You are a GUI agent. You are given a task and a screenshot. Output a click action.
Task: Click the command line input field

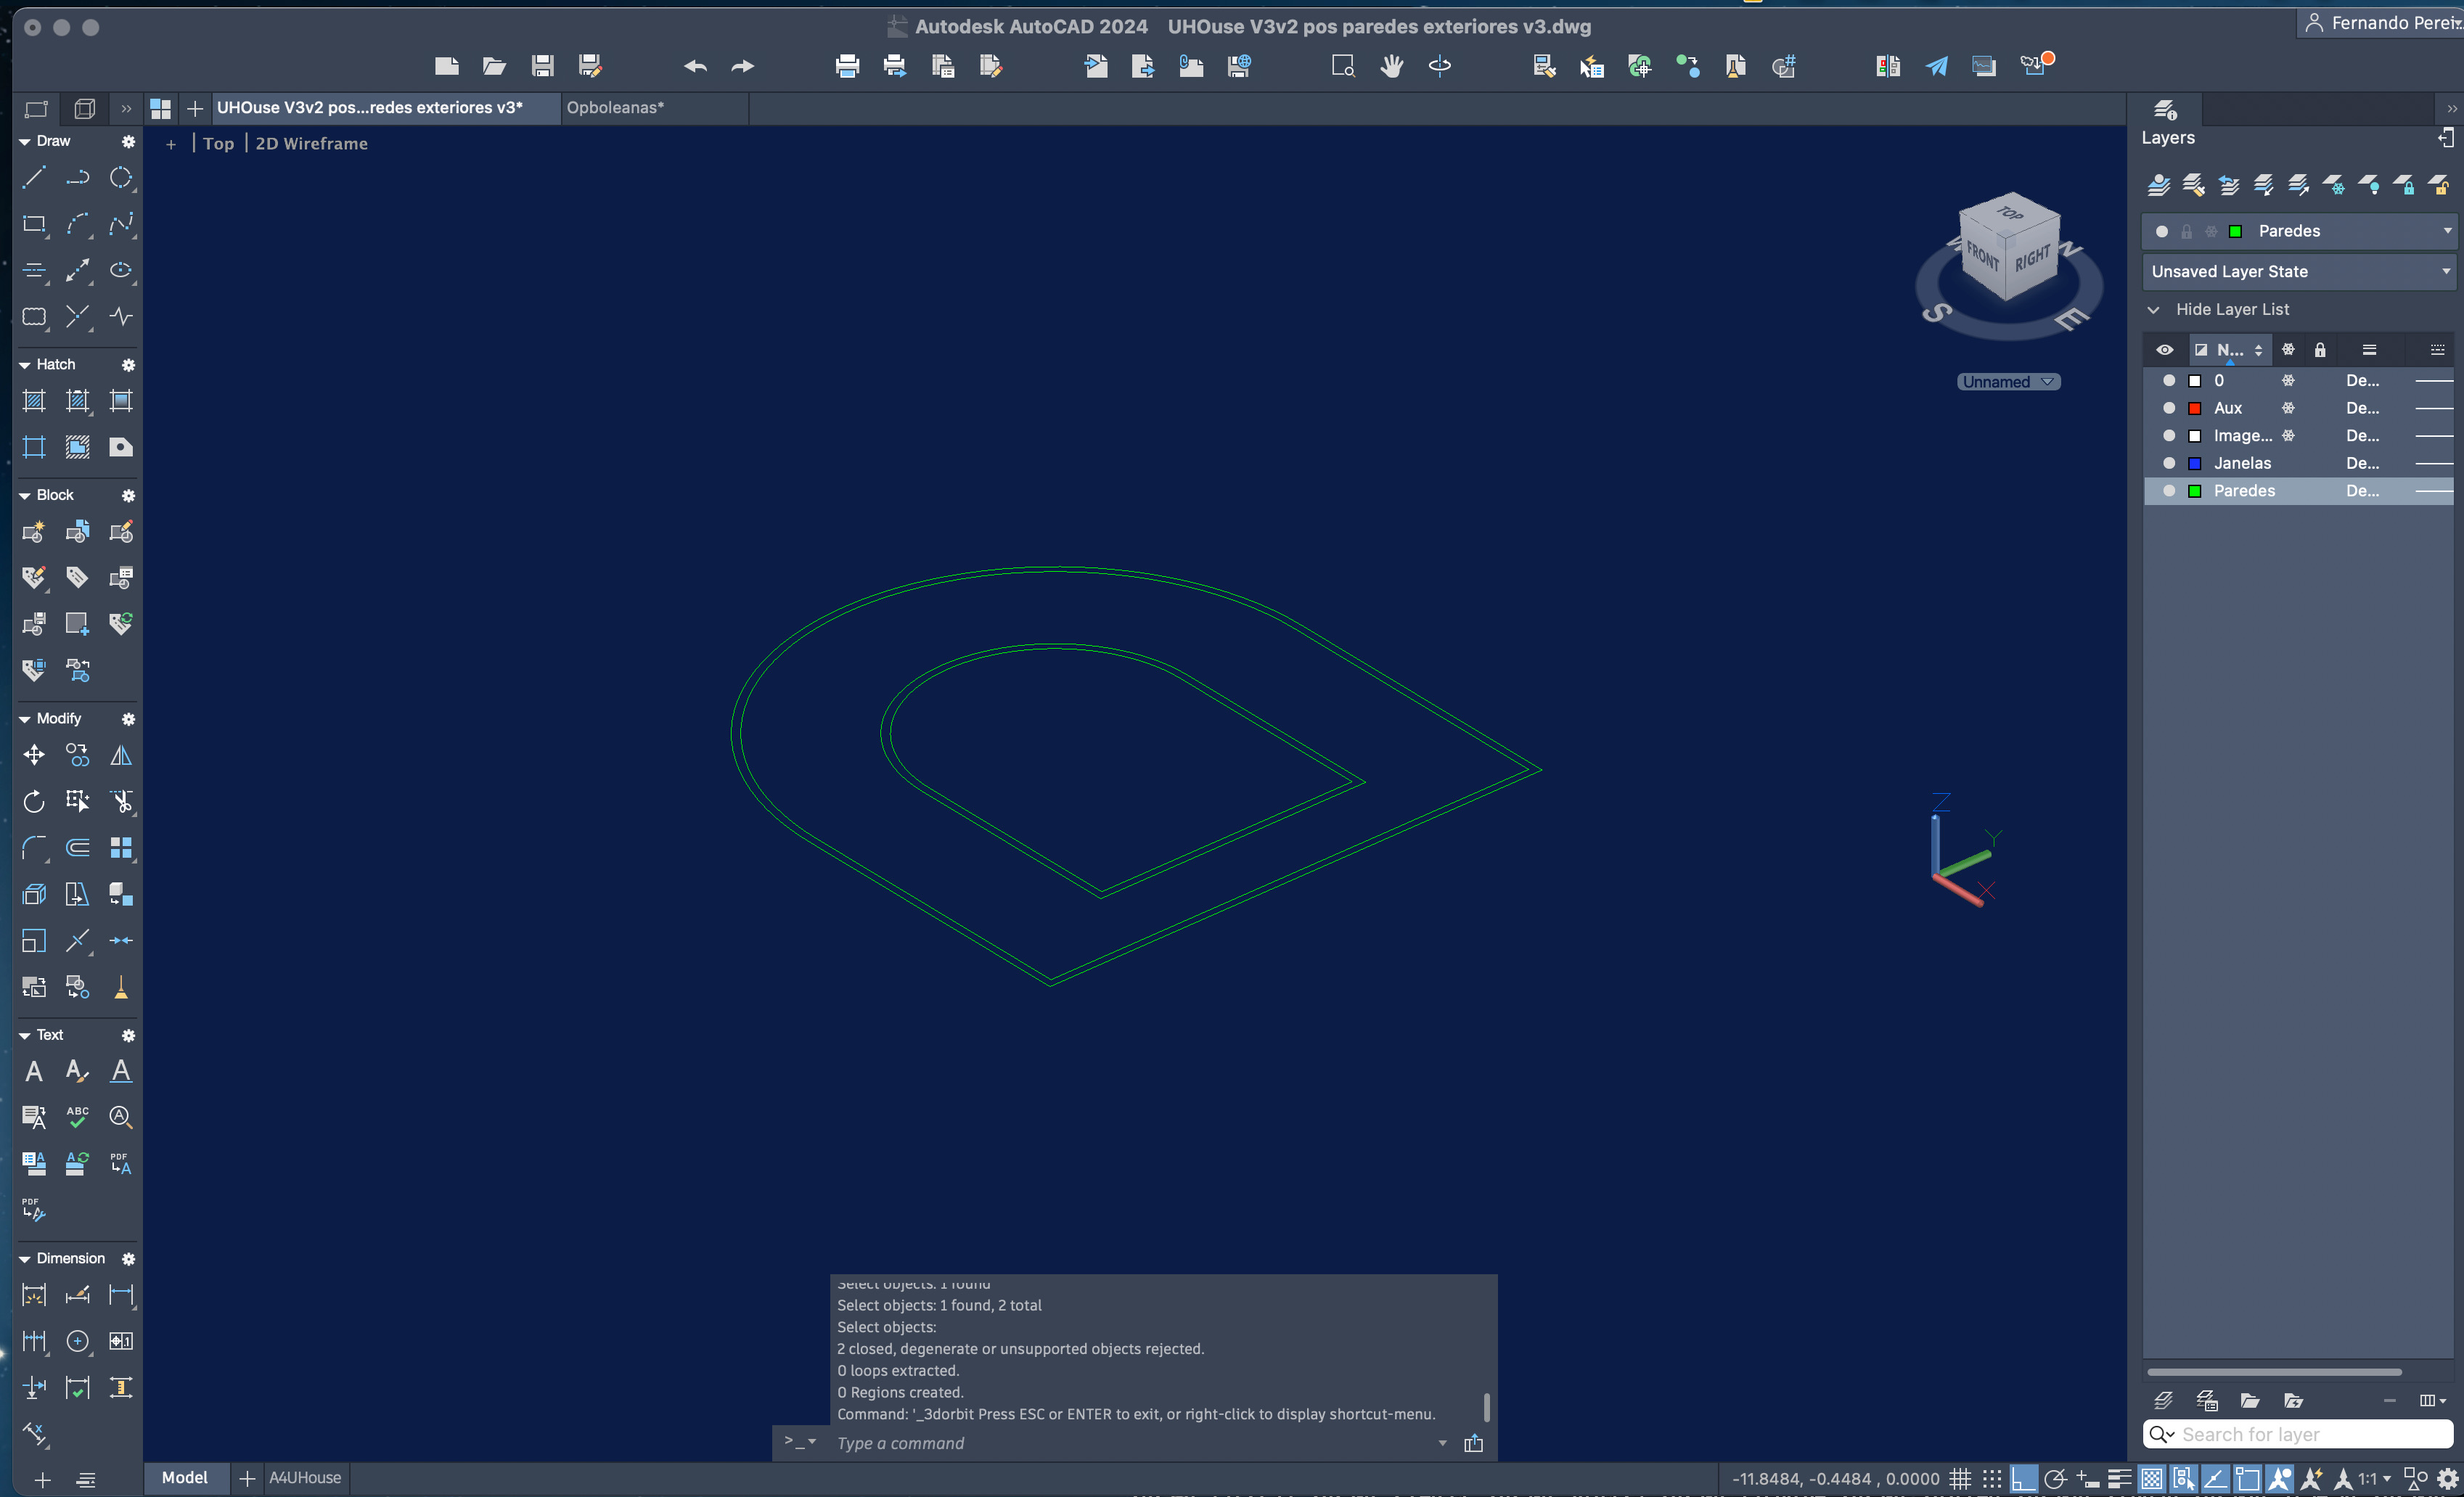1130,1443
